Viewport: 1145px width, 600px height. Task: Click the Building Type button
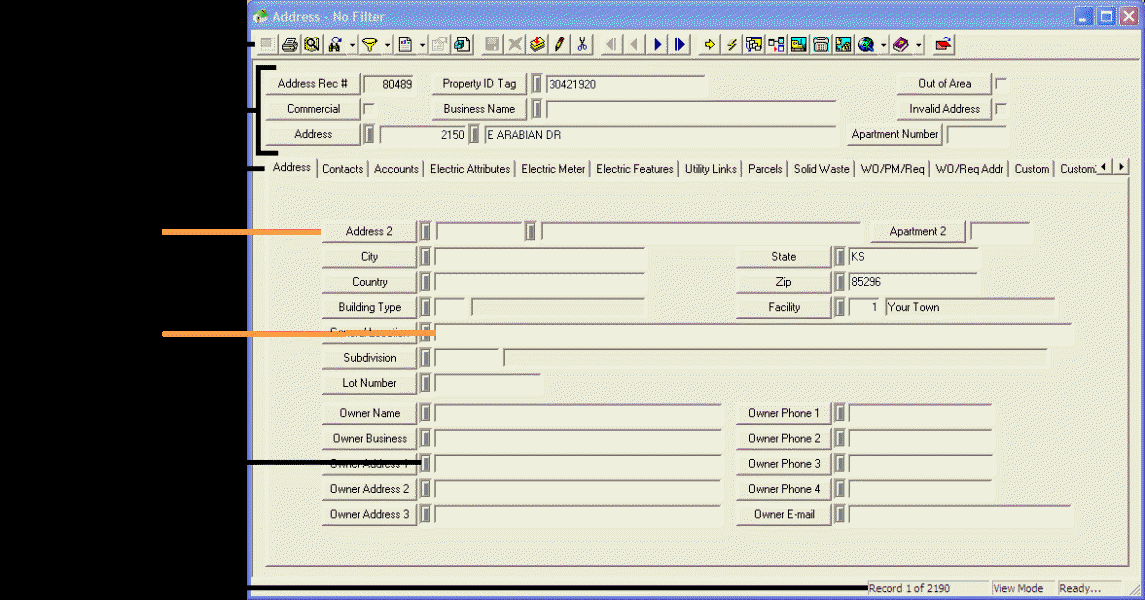369,307
